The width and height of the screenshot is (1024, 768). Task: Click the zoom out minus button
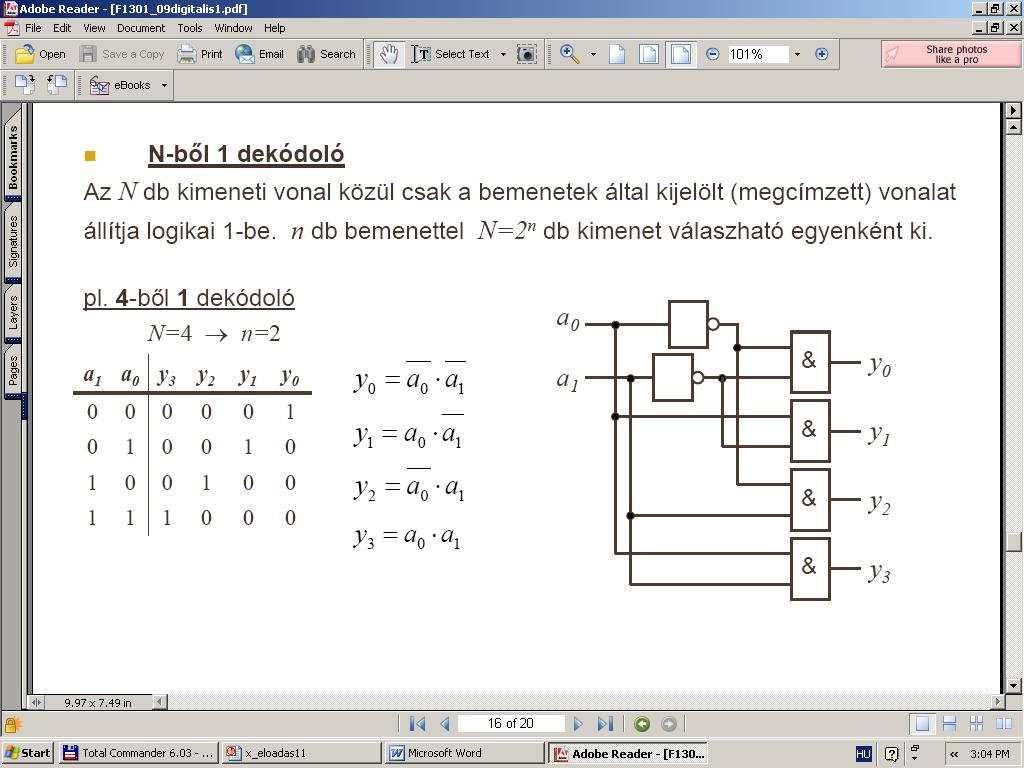coord(712,54)
